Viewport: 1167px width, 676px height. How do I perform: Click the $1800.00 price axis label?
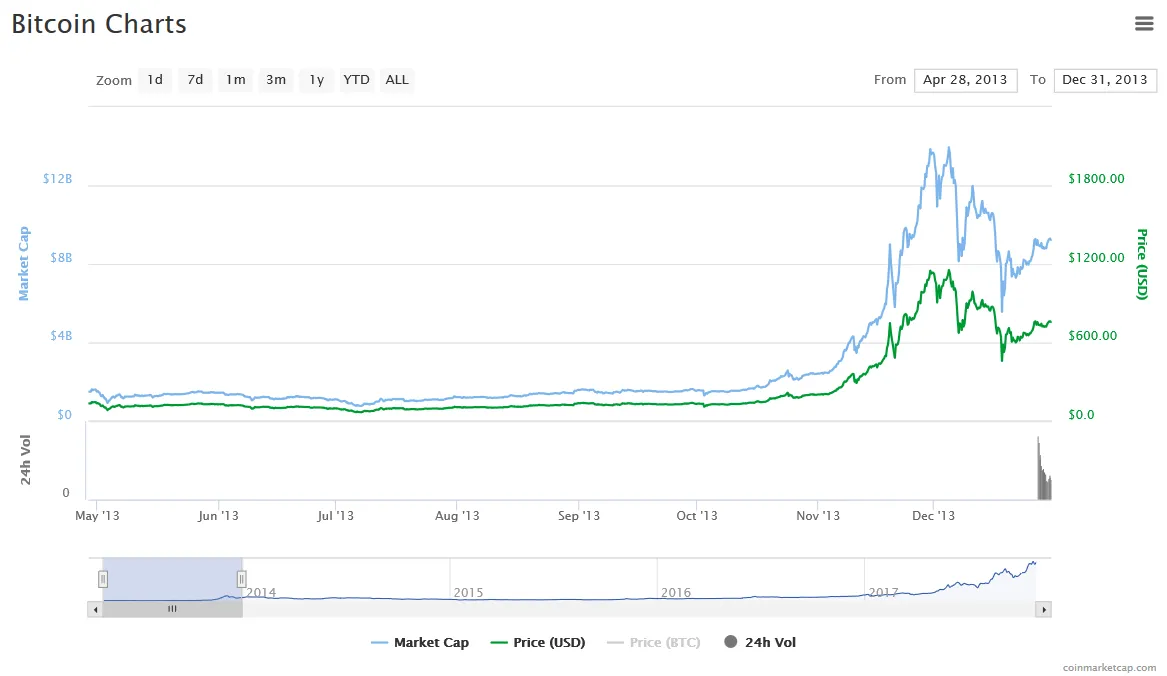pyautogui.click(x=1096, y=179)
